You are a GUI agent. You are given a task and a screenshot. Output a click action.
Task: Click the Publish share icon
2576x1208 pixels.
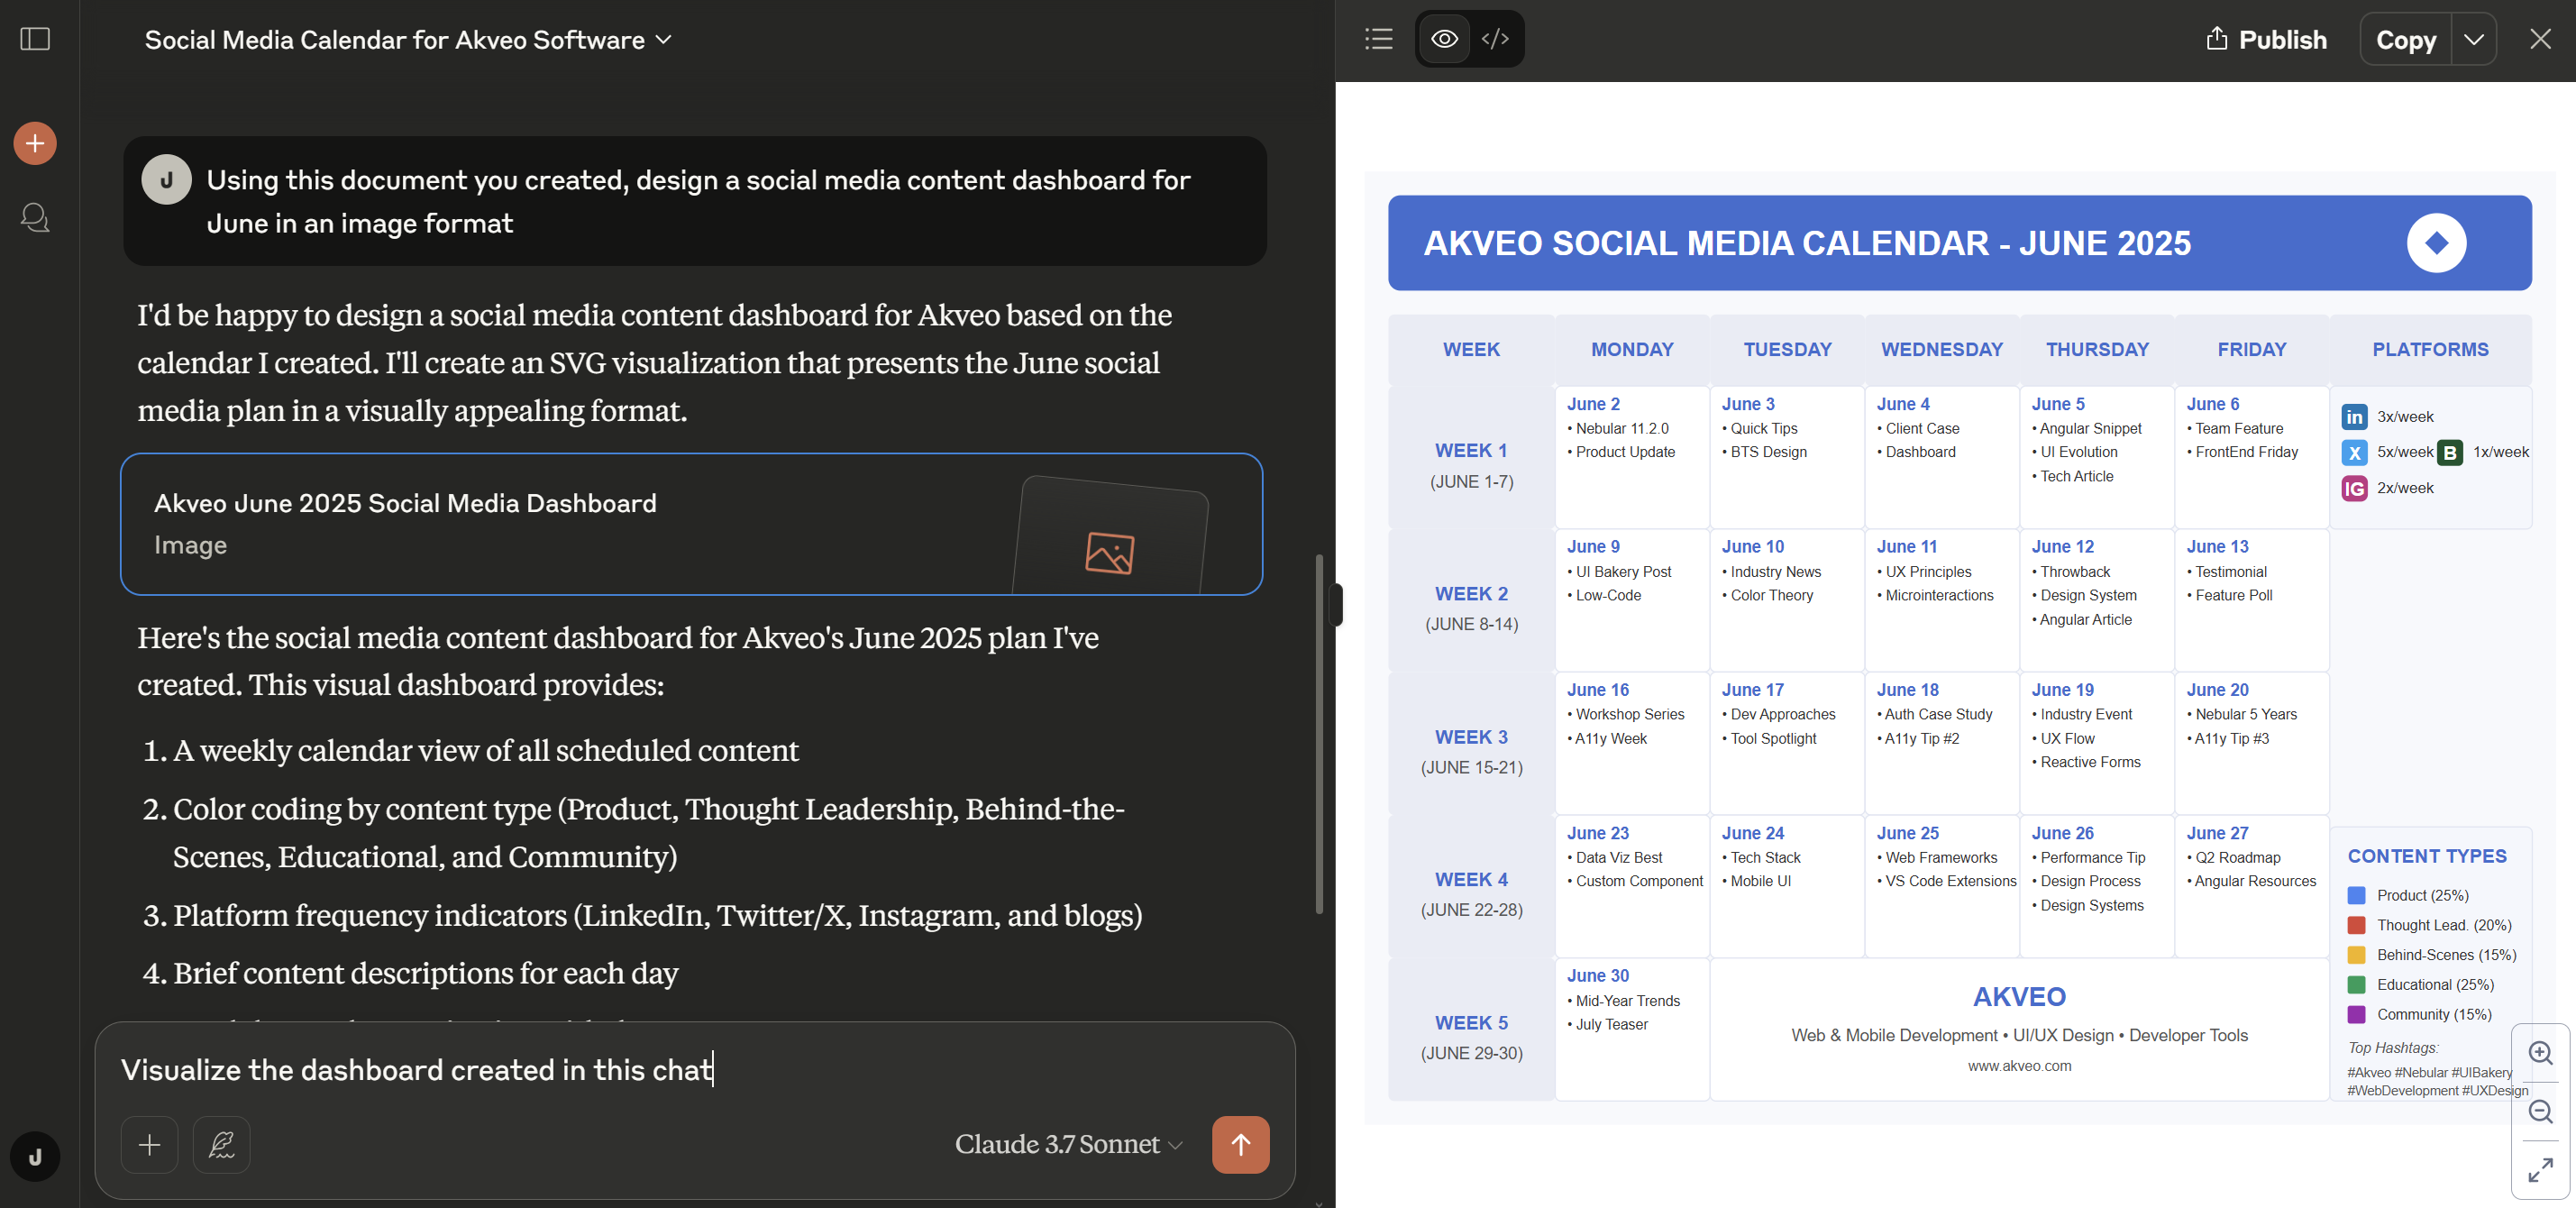click(x=2216, y=39)
